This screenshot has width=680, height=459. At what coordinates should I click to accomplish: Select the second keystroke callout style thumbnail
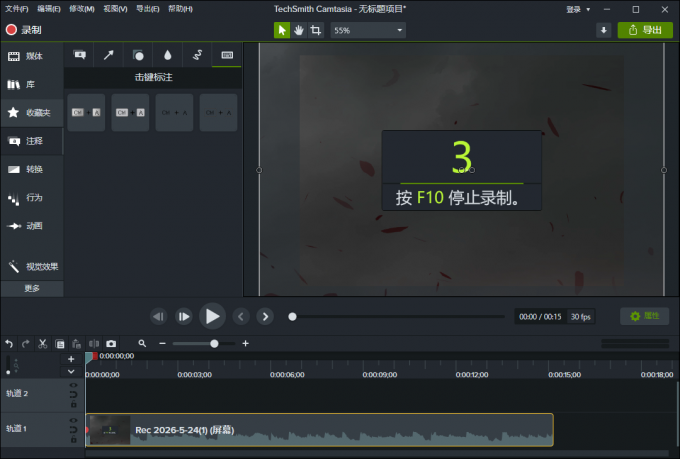tap(130, 112)
